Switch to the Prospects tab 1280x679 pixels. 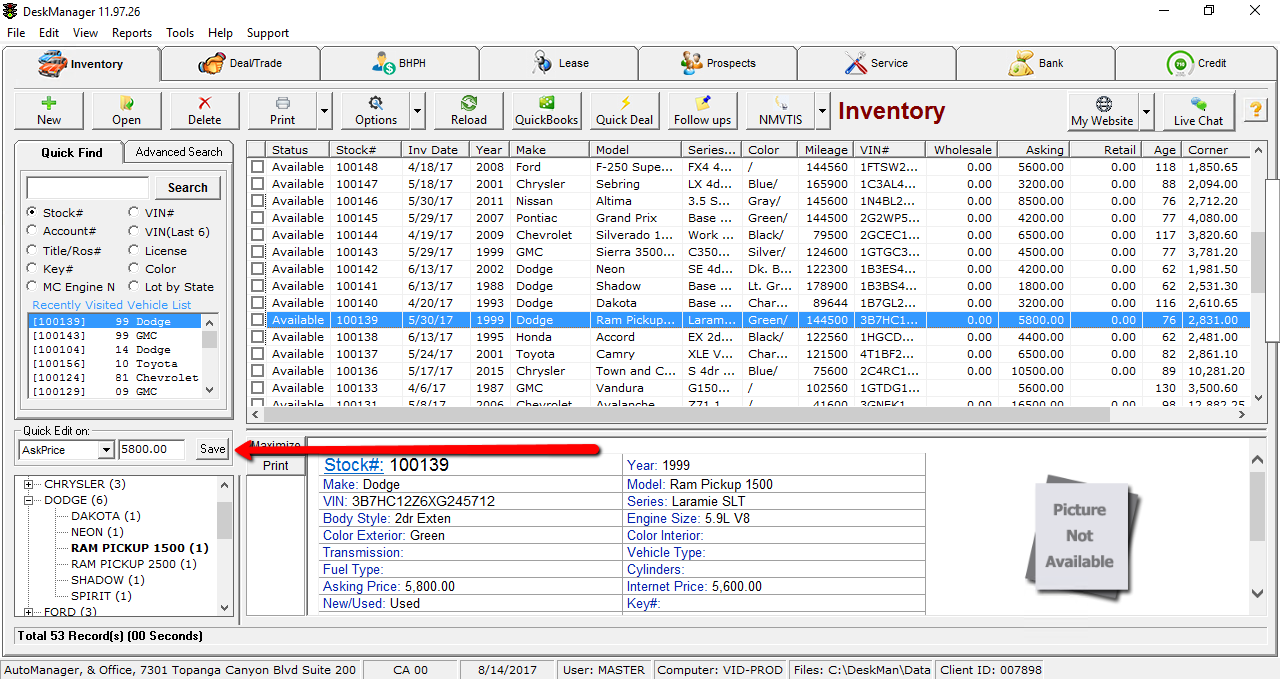coord(717,64)
